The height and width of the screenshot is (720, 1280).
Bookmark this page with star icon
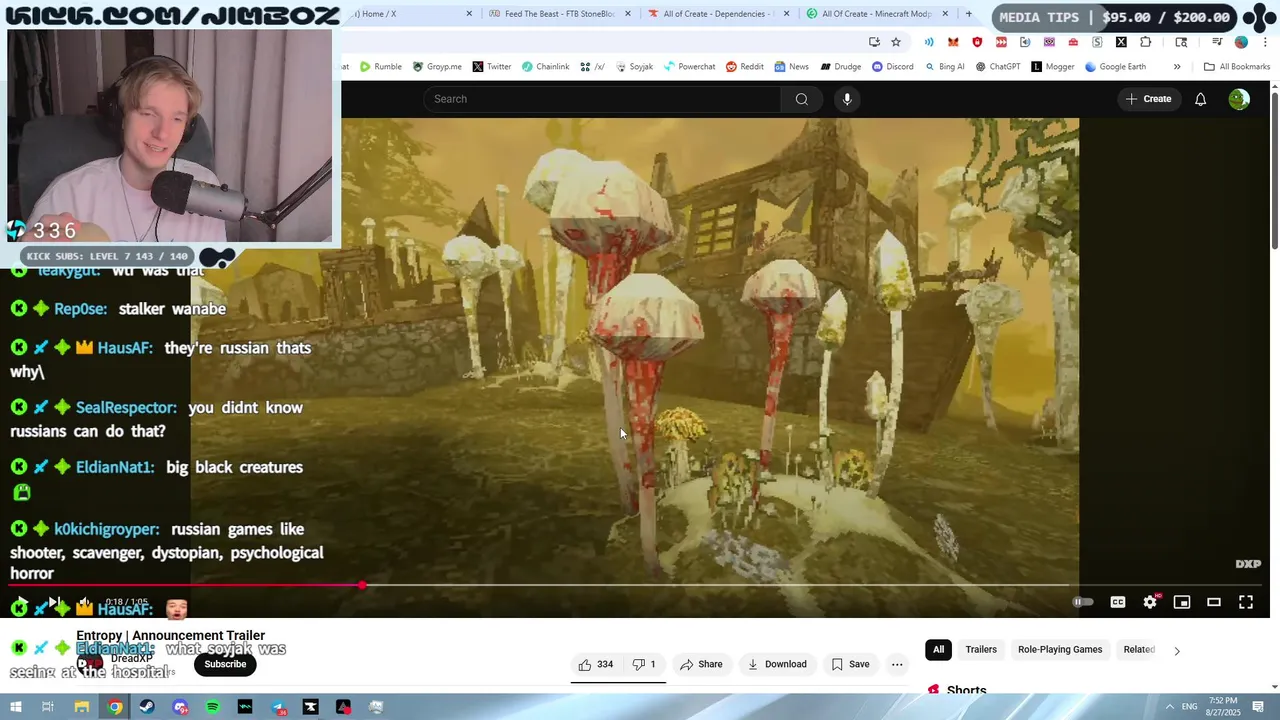pyautogui.click(x=896, y=42)
